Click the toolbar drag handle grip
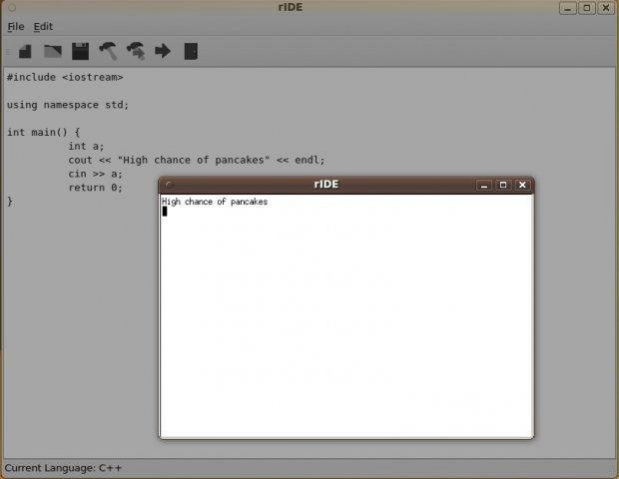This screenshot has height=479, width=619. [x=8, y=51]
